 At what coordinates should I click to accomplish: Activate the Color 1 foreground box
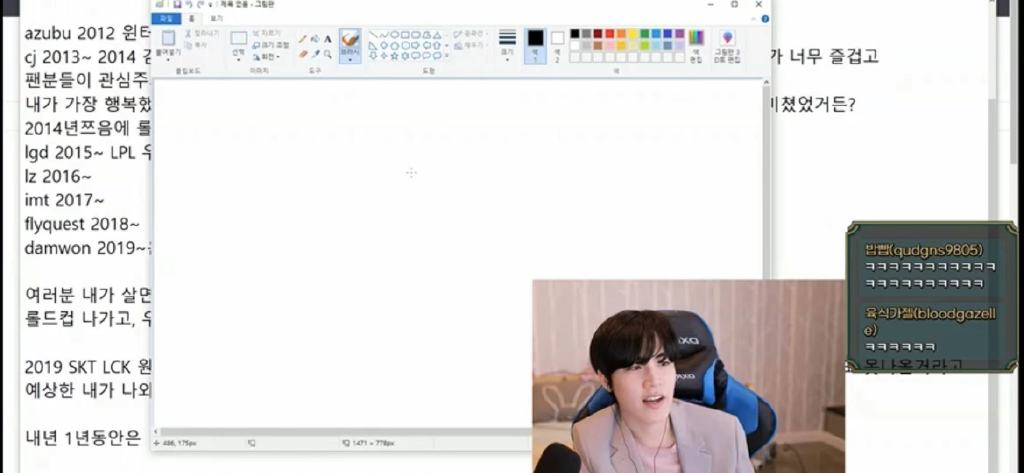536,46
